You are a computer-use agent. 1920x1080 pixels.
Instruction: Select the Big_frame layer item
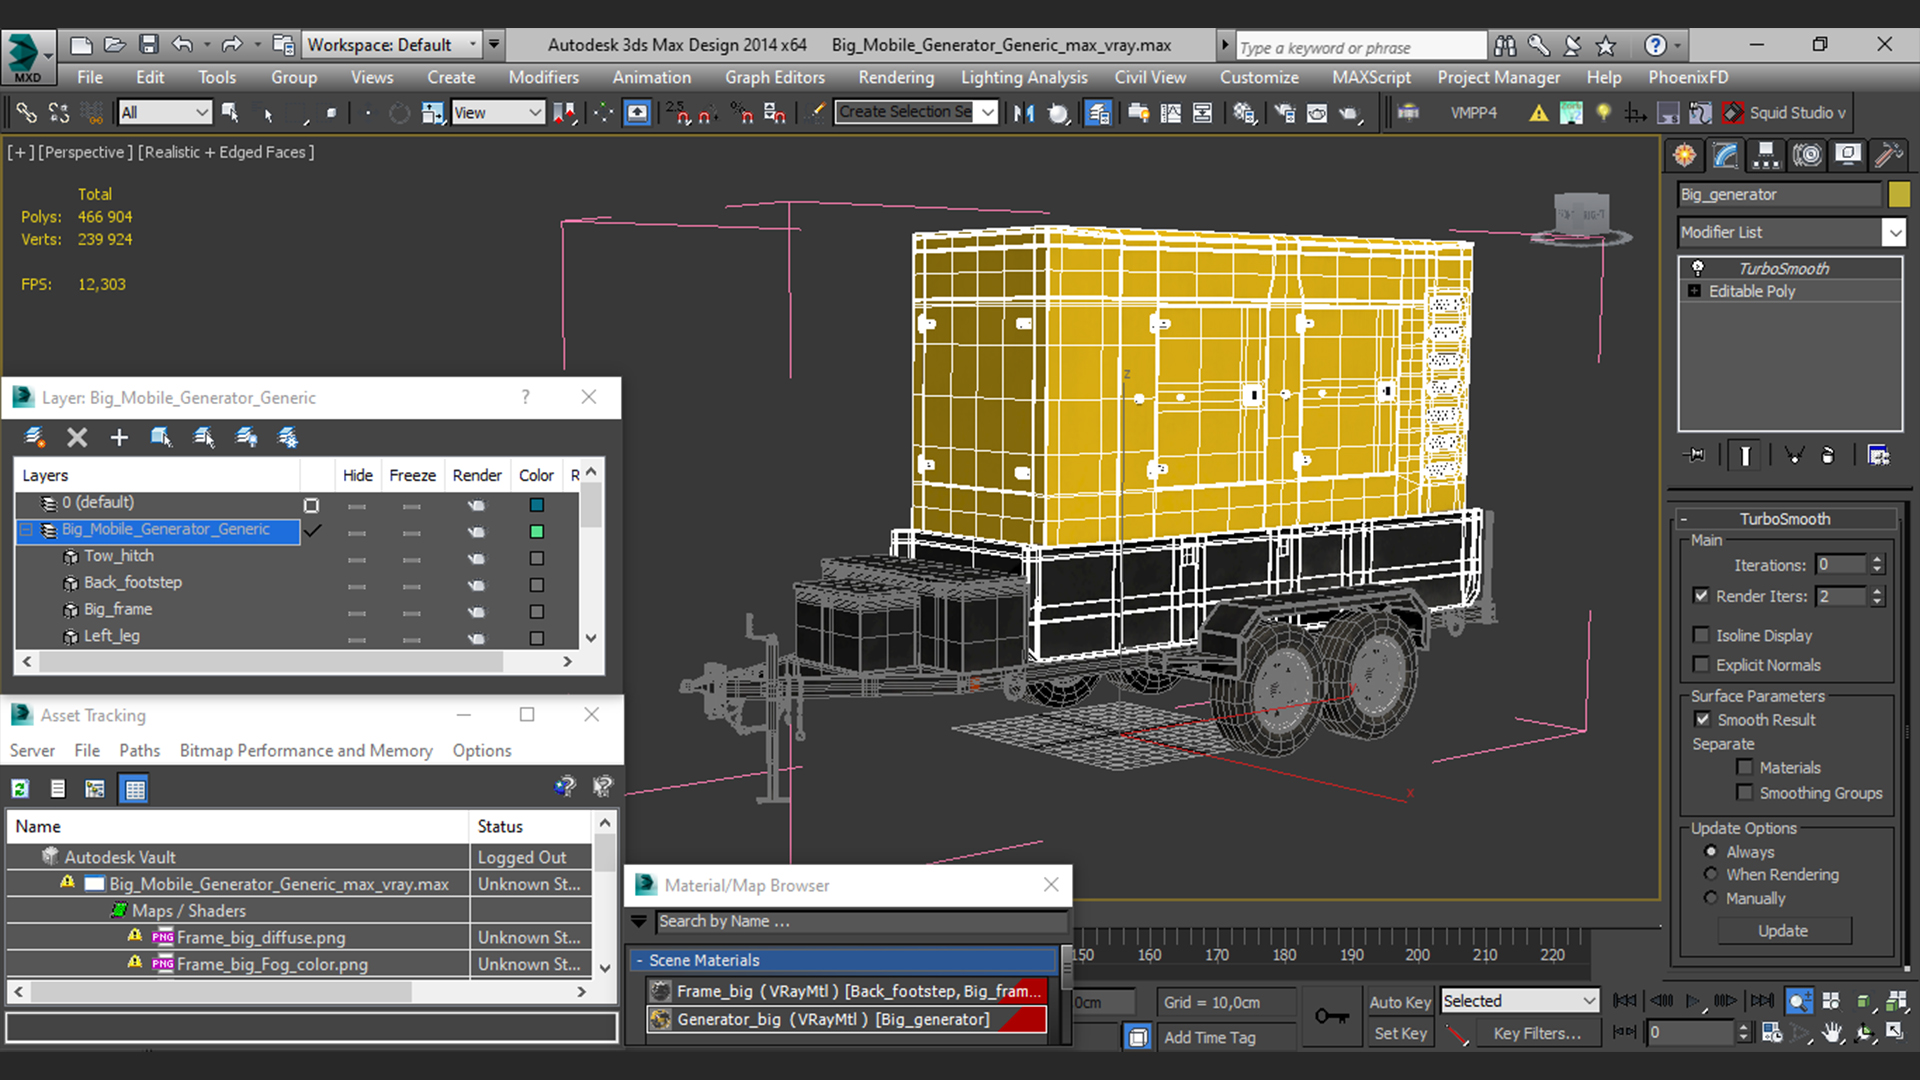[118, 609]
